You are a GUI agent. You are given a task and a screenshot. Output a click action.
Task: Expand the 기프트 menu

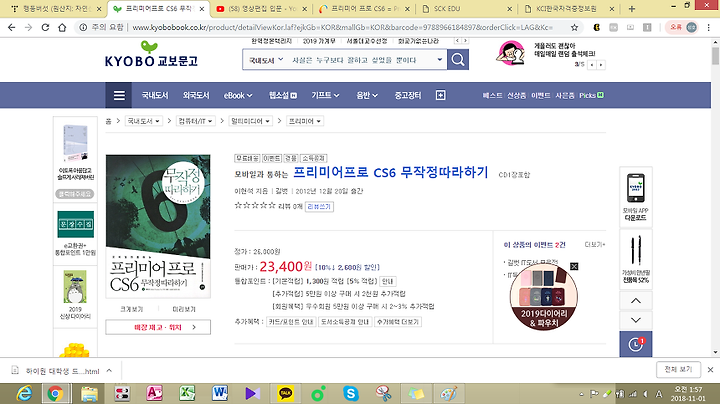pyautogui.click(x=325, y=95)
